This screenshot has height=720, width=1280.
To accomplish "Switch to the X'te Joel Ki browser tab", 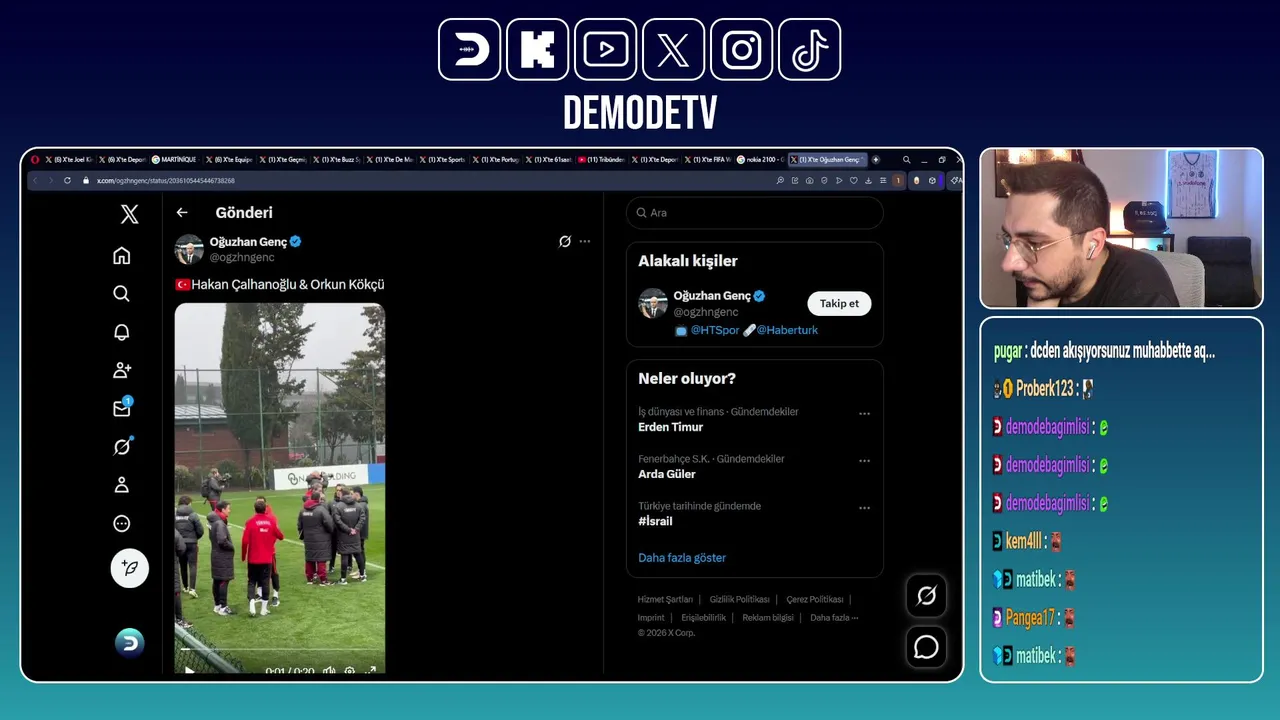I will pos(68,160).
